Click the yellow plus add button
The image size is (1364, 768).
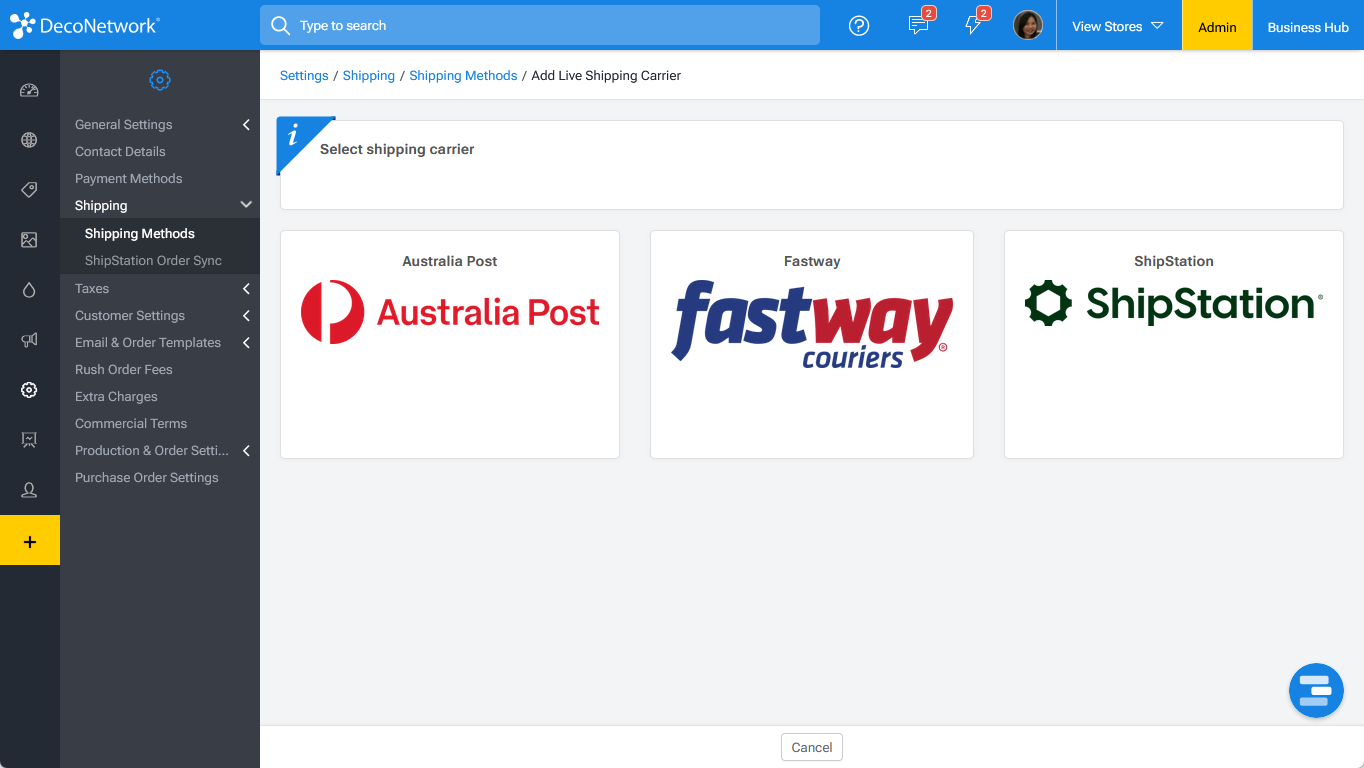[x=30, y=540]
